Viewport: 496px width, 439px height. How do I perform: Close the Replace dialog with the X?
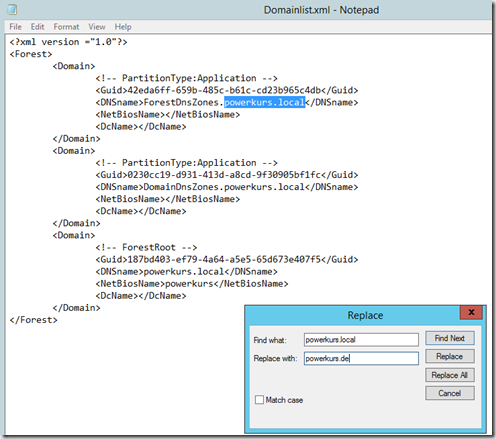pos(471,312)
